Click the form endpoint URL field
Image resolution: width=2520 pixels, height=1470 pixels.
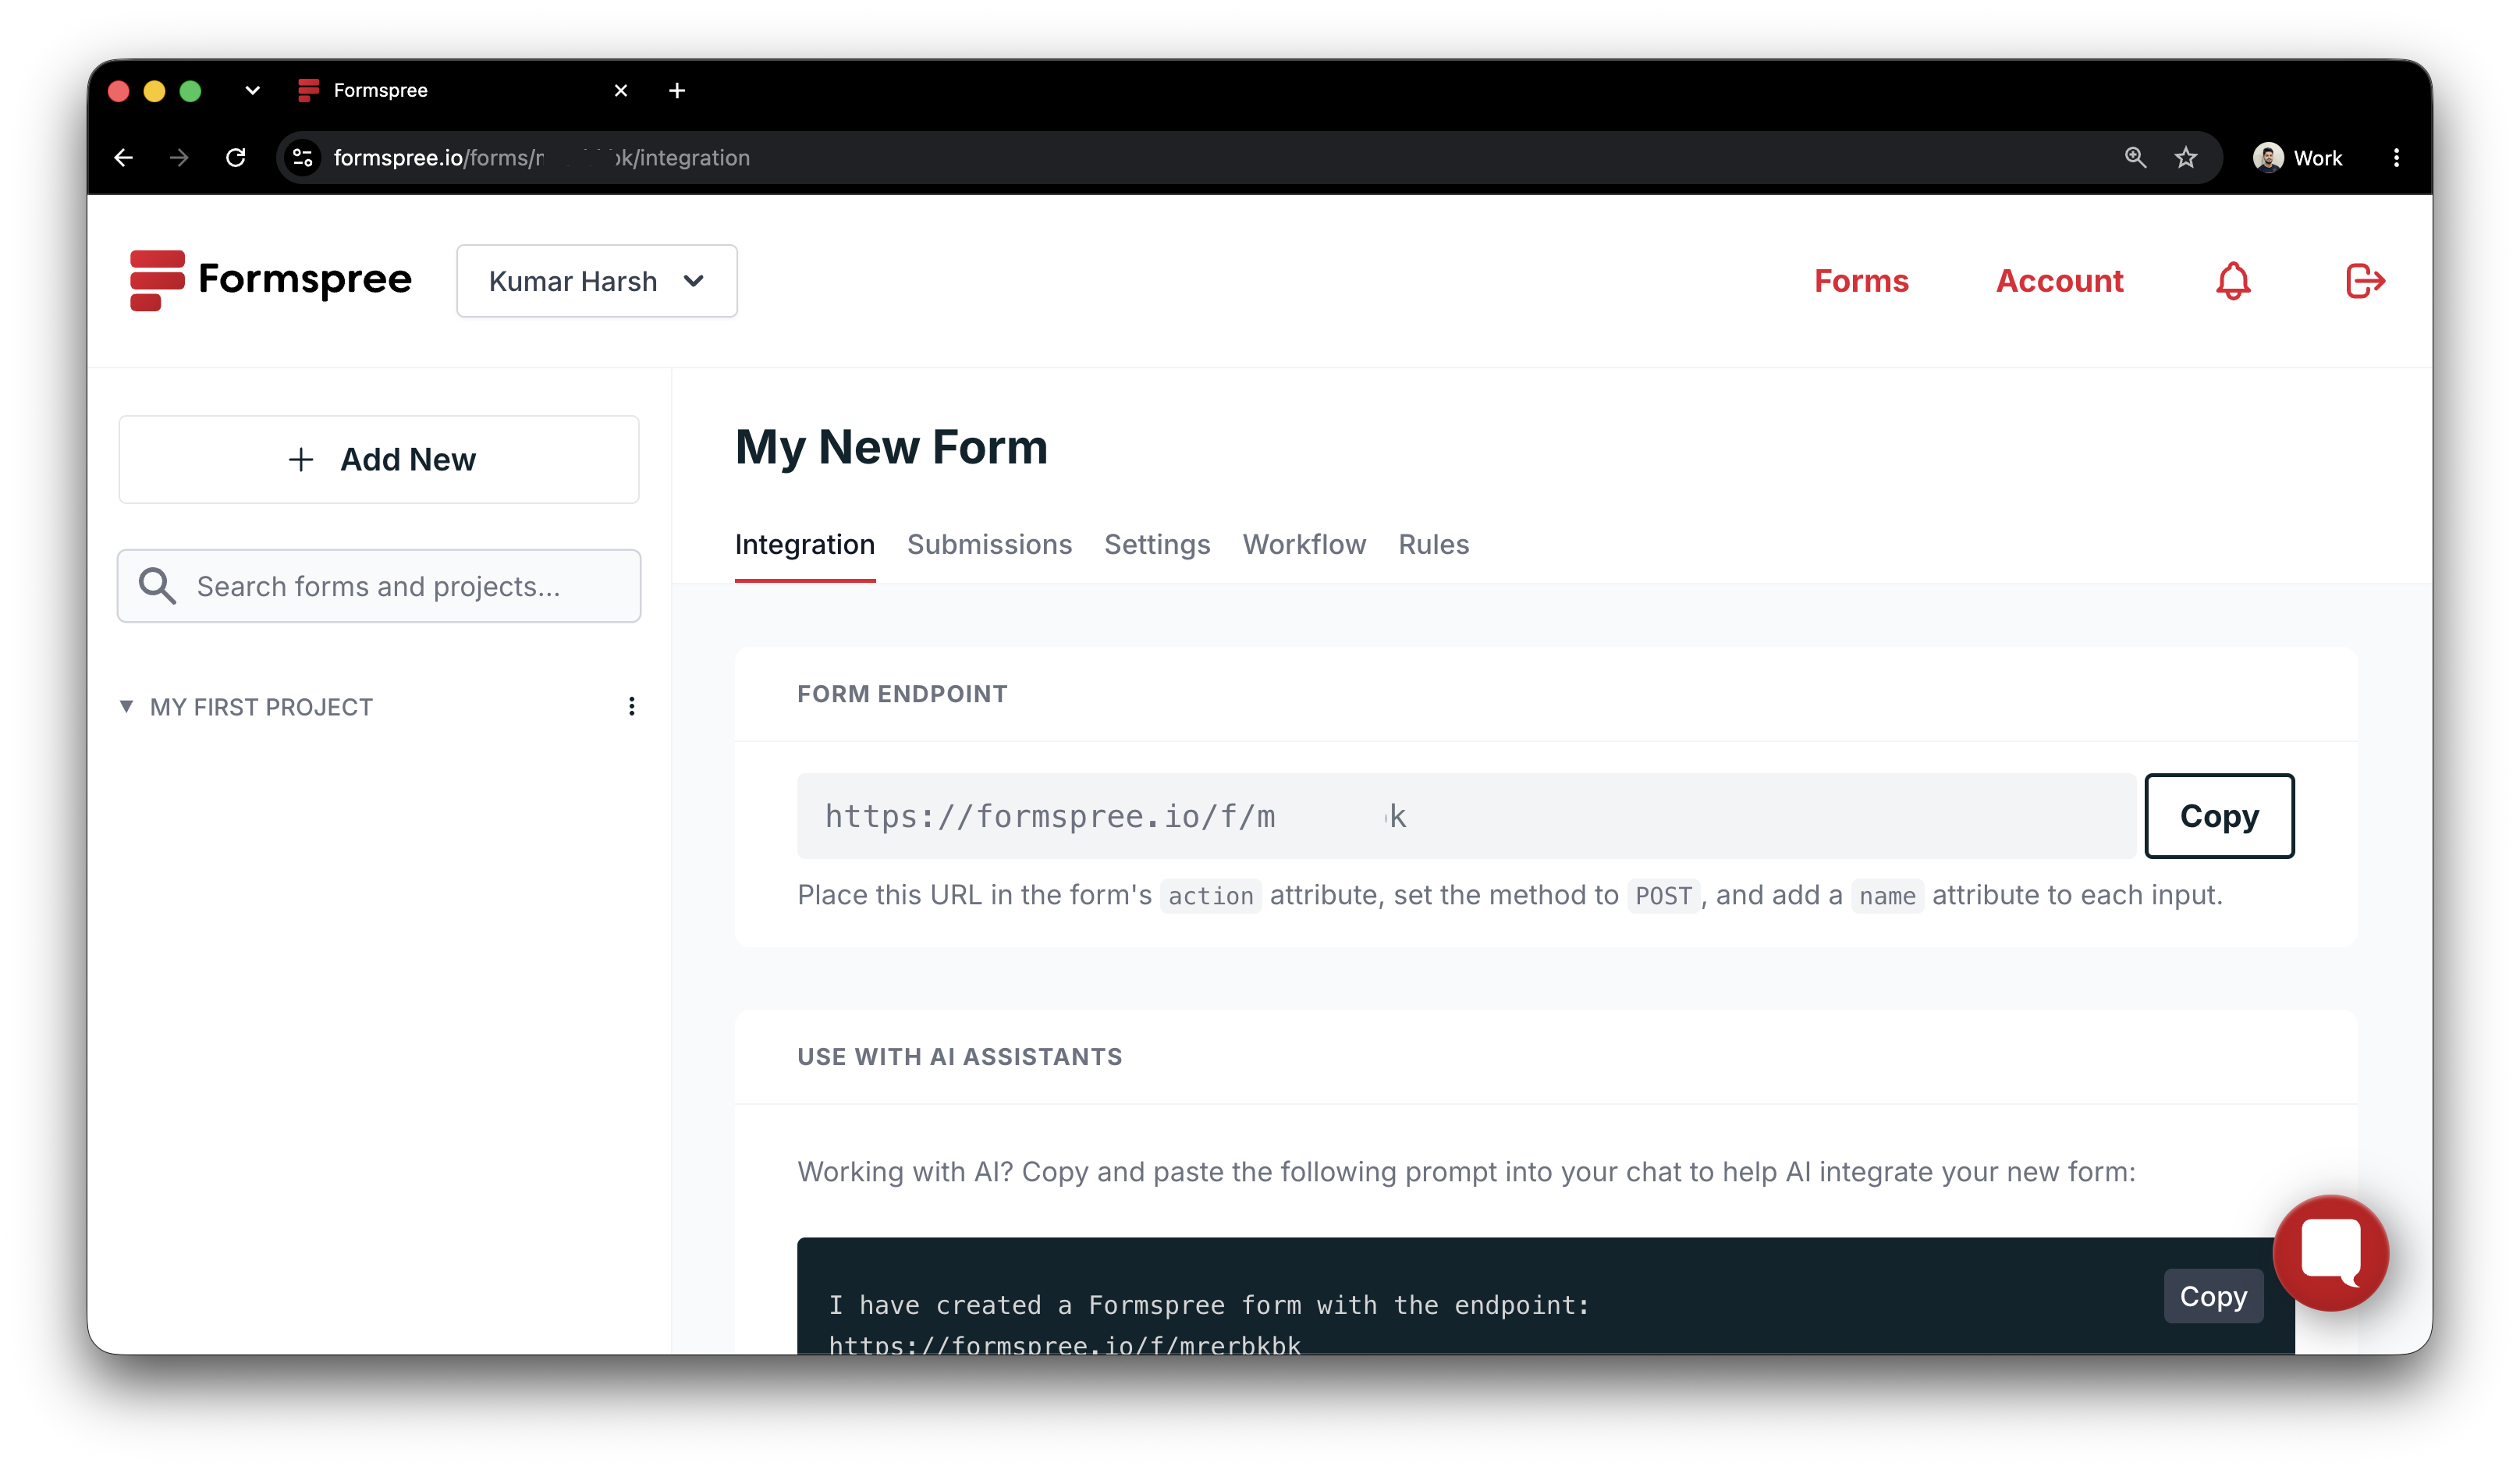point(1466,816)
